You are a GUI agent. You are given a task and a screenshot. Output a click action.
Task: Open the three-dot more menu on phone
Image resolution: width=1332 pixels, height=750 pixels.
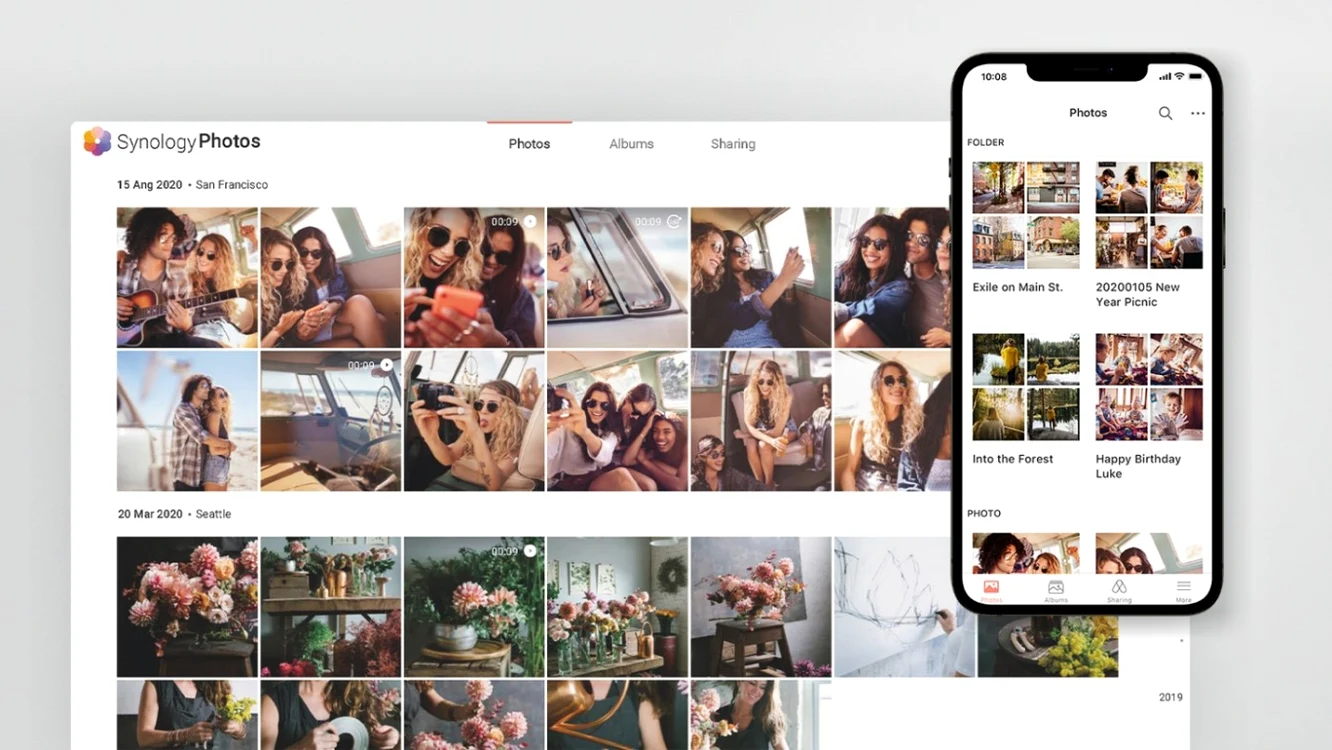(x=1198, y=113)
